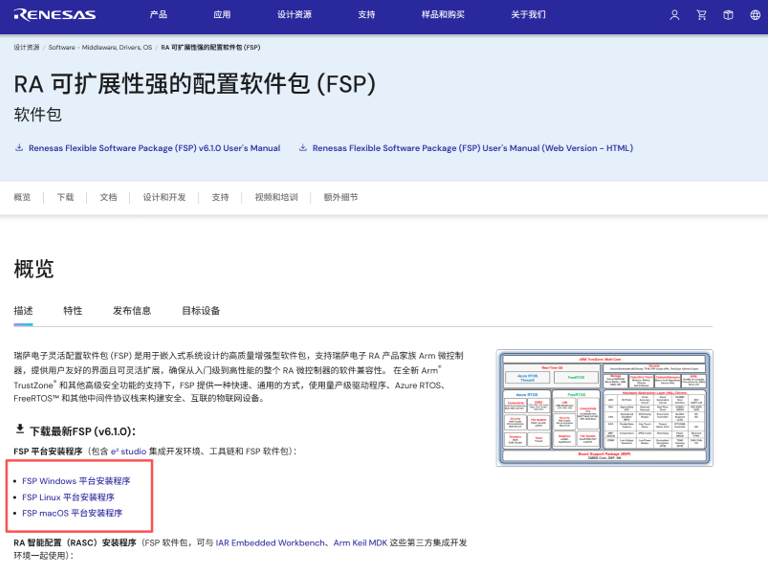Jump to 视频和培训 section anchor
The width and height of the screenshot is (768, 575).
point(276,197)
